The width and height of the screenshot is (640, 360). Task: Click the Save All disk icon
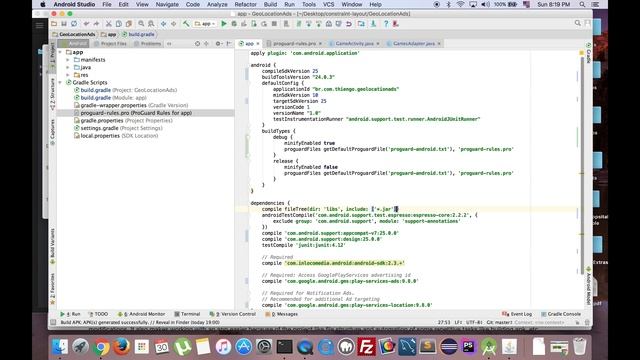[64, 24]
